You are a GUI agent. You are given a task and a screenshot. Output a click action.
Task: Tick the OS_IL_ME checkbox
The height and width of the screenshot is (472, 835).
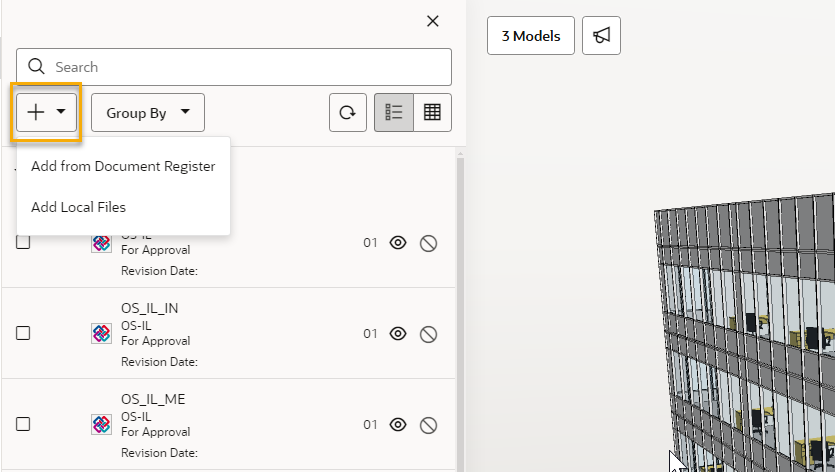23,425
